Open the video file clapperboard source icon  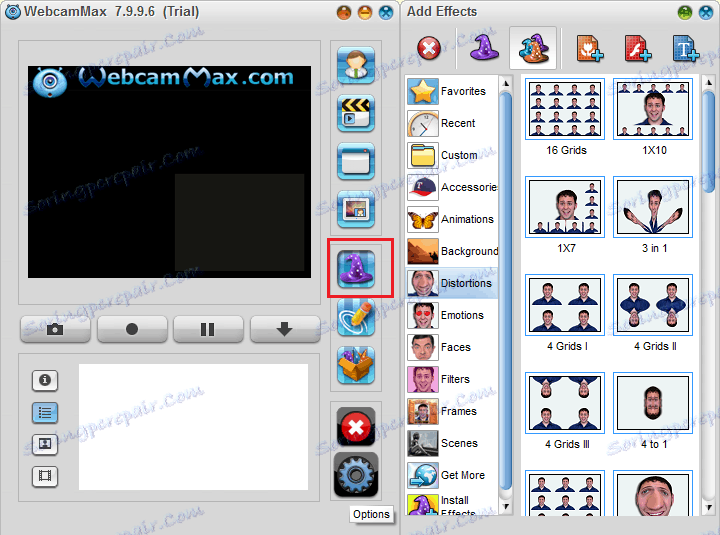[x=356, y=113]
